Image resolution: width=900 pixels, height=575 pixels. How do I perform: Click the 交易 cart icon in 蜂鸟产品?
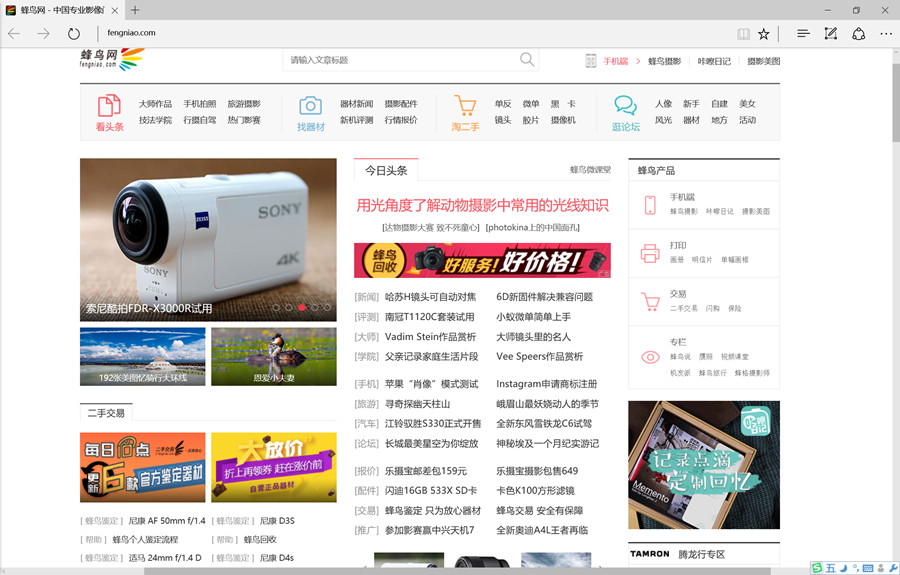(x=650, y=301)
